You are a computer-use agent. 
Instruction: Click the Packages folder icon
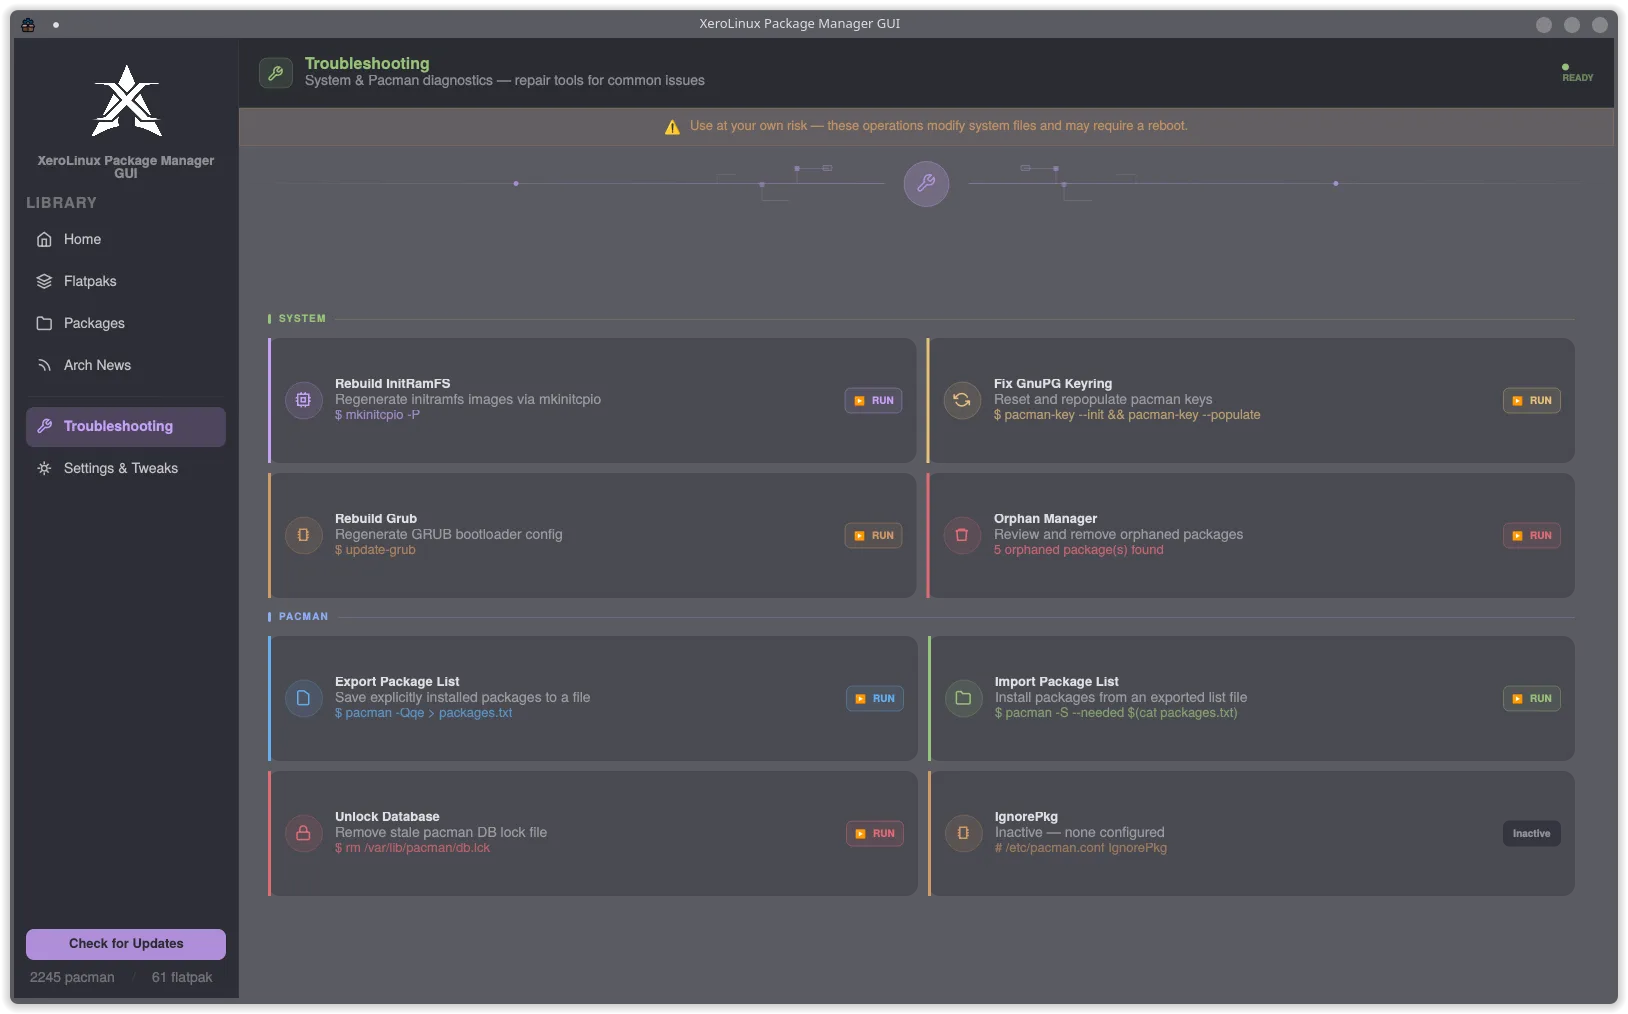click(x=44, y=324)
